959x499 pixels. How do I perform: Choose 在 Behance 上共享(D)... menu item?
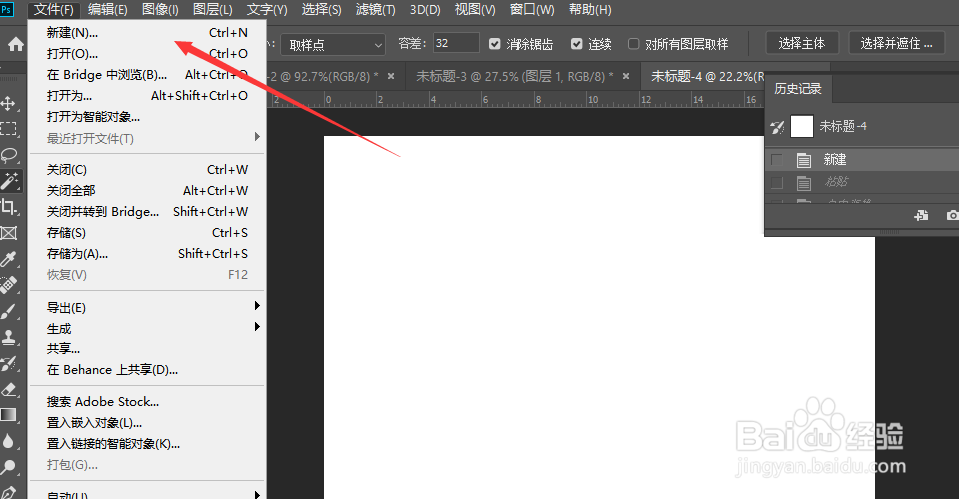(x=147, y=370)
